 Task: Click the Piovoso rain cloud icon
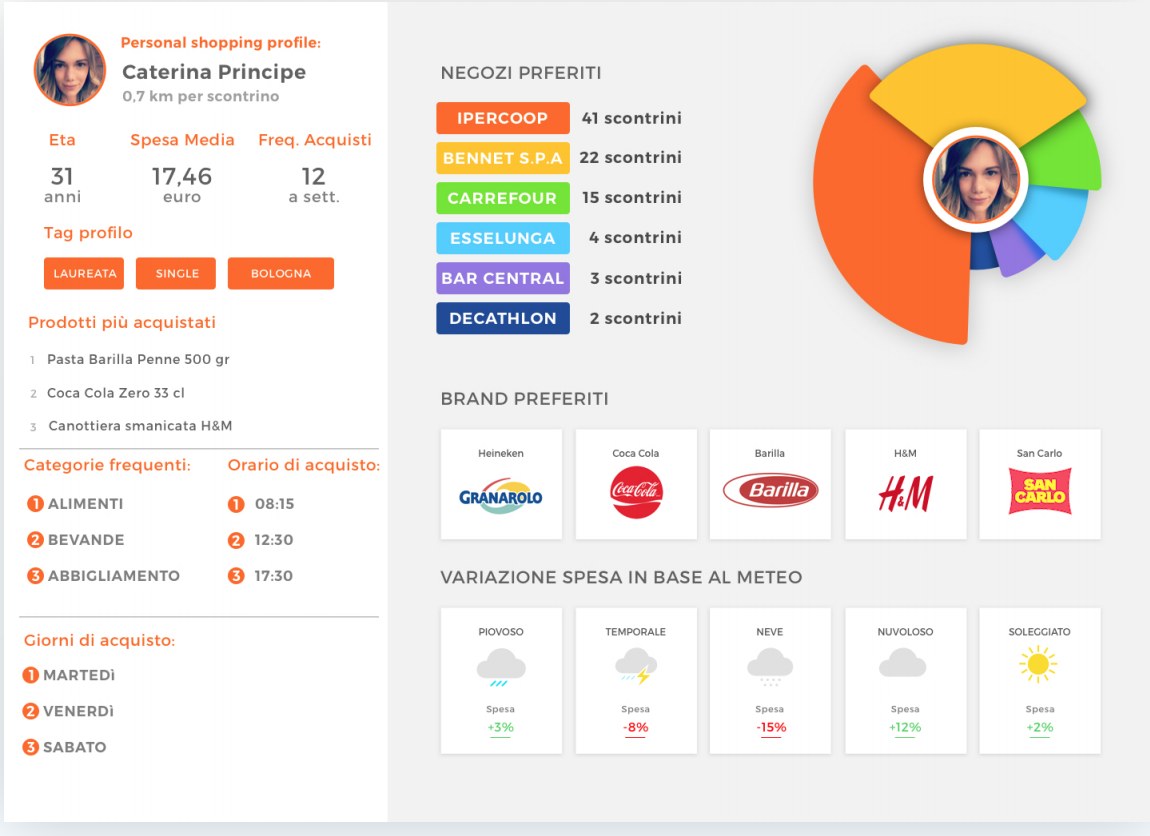501,667
